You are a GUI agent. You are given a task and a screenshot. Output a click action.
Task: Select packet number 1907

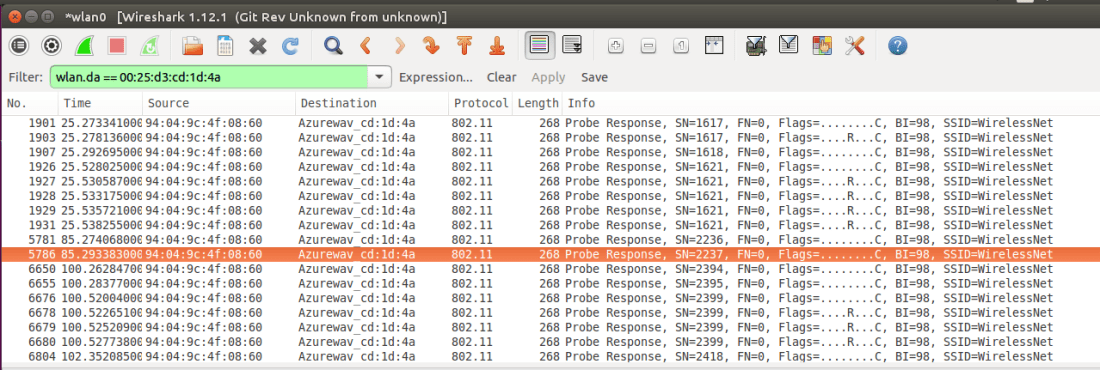(x=550, y=152)
